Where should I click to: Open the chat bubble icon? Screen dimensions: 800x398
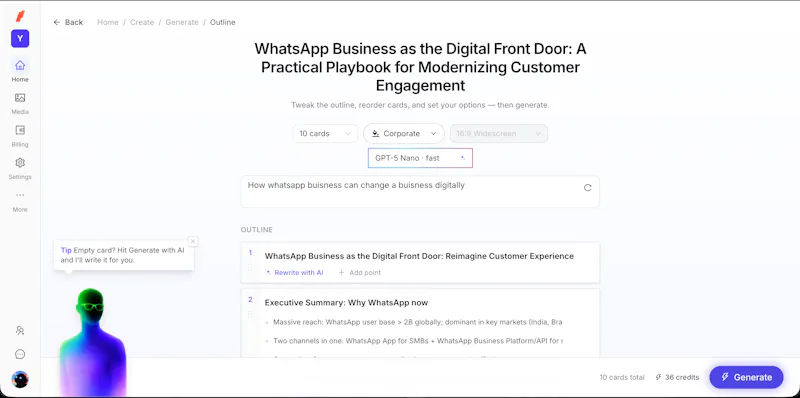pyautogui.click(x=20, y=354)
